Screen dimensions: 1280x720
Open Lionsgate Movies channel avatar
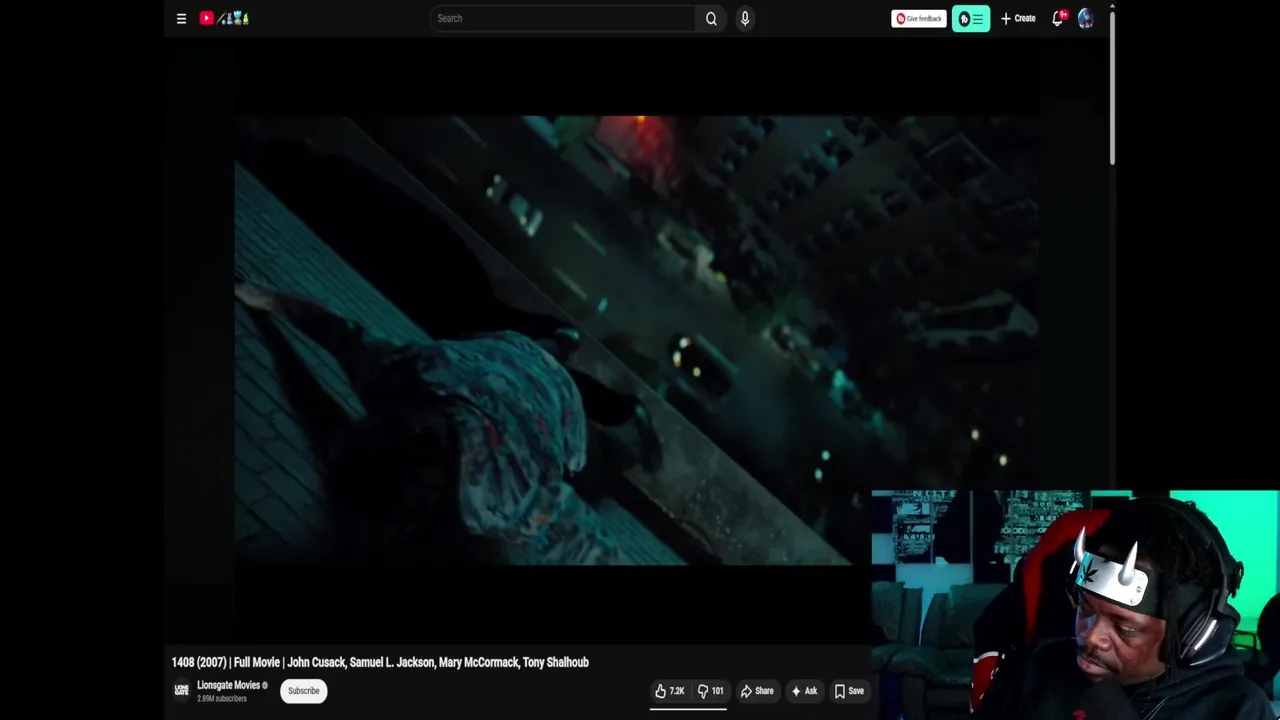(x=181, y=690)
